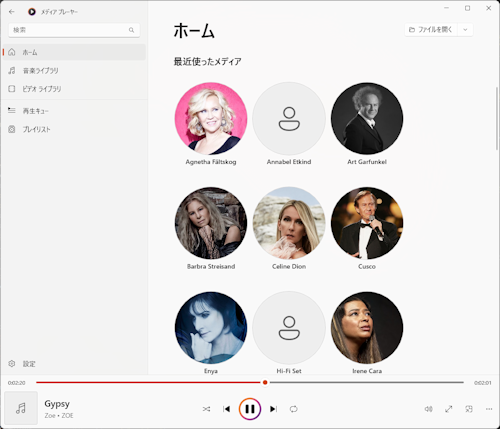Screen dimensions: 500x429
Task: Open the mini player view
Action: (469, 409)
